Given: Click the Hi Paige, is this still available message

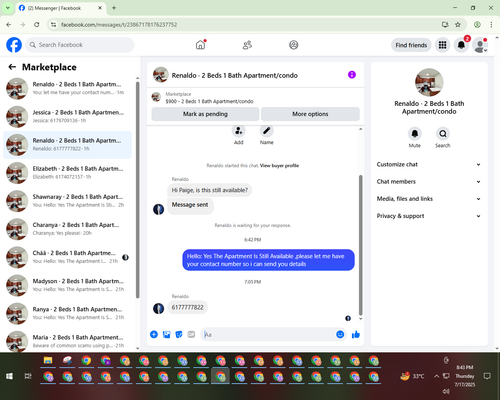Looking at the screenshot, I should point(210,190).
